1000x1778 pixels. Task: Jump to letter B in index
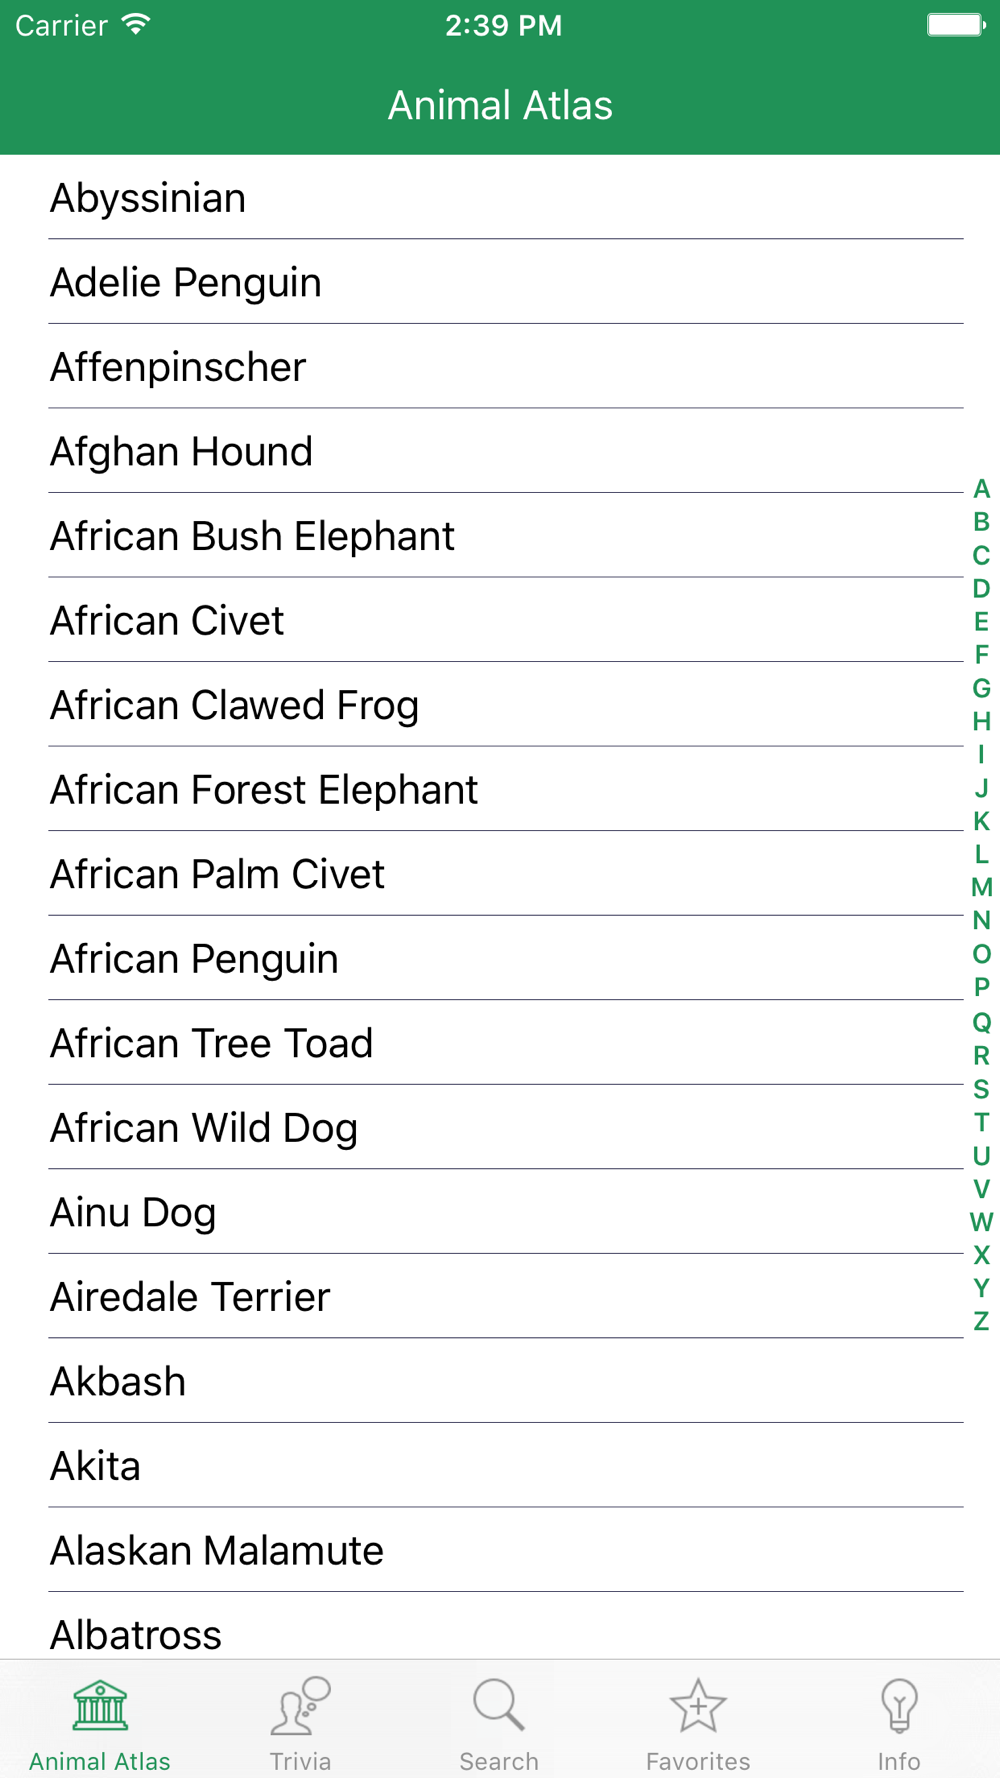point(981,522)
